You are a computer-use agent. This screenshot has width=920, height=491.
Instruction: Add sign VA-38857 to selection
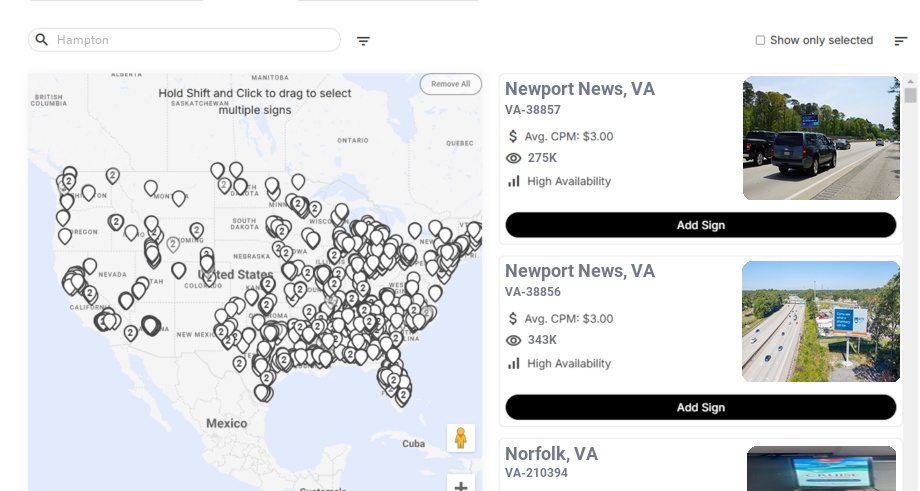[700, 225]
